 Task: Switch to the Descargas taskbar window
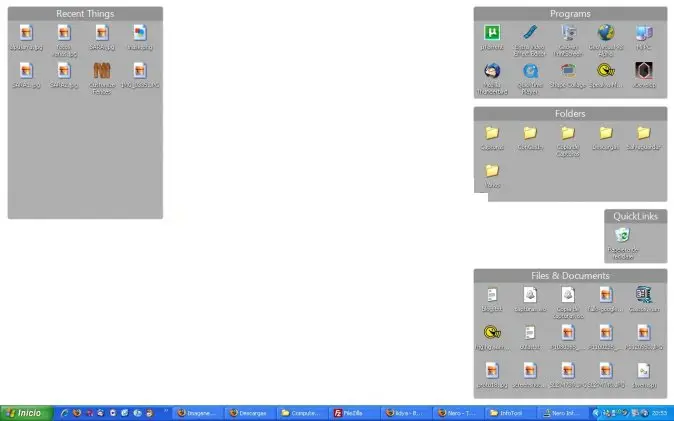point(250,413)
